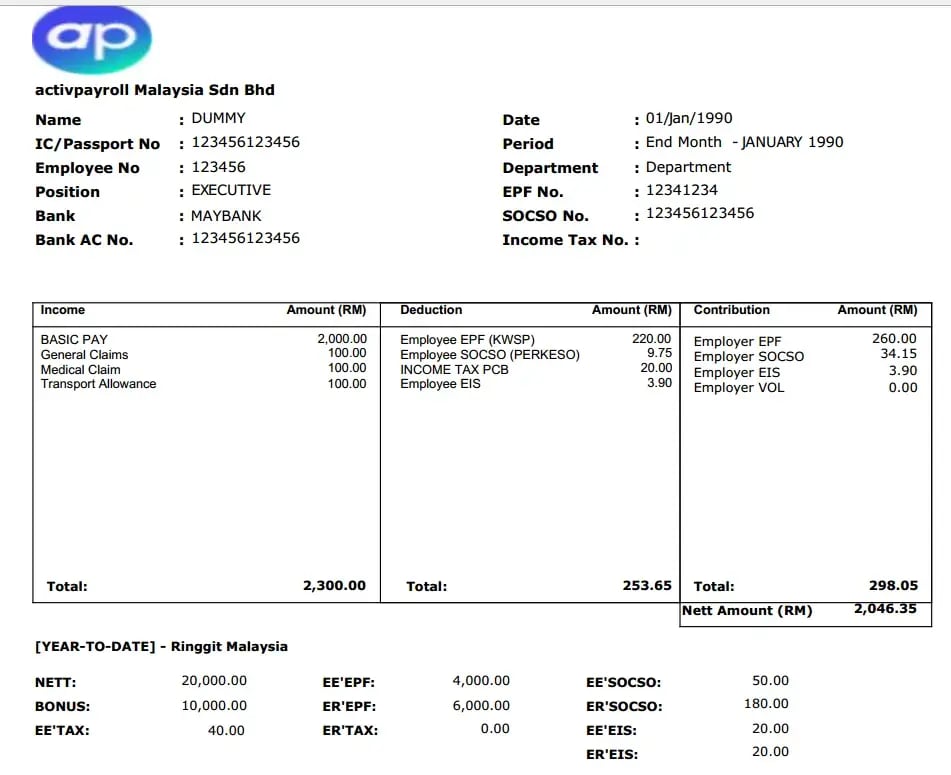Click the Deduction column header
This screenshot has height=775, width=951.
pyautogui.click(x=431, y=310)
